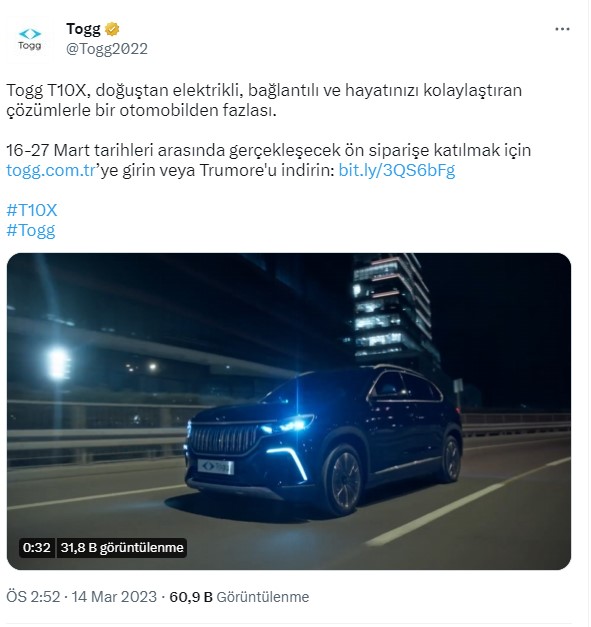Click the car headlight in the video
The width and height of the screenshot is (591, 627).
[x=289, y=424]
